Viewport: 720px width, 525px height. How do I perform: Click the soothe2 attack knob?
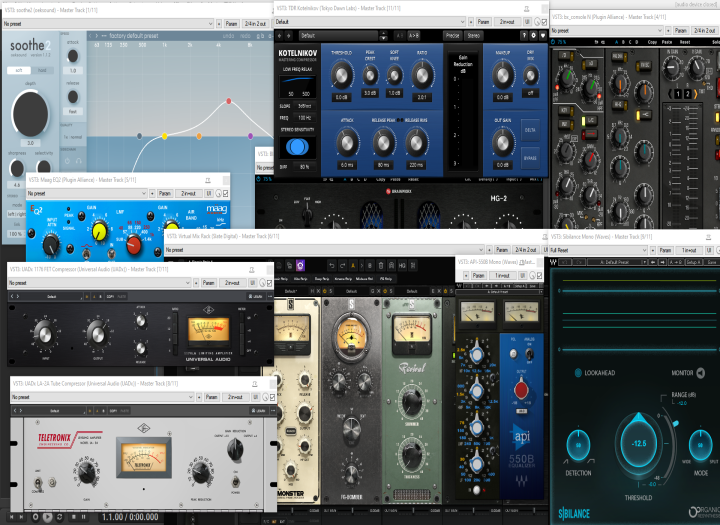pyautogui.click(x=73, y=56)
